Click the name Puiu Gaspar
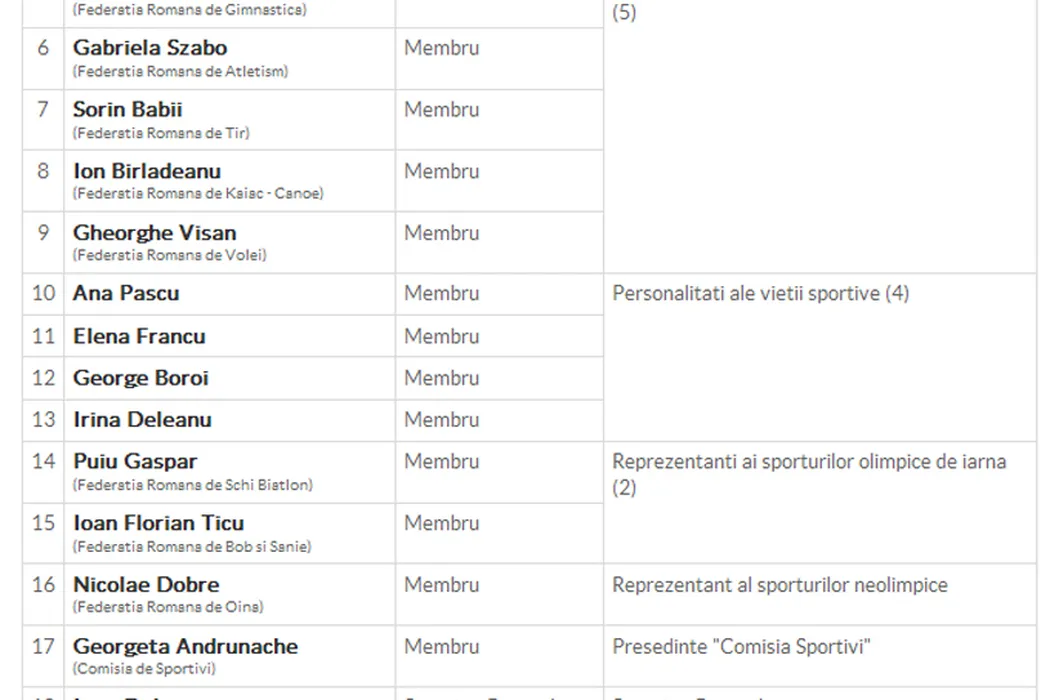The image size is (1050, 700). (135, 462)
